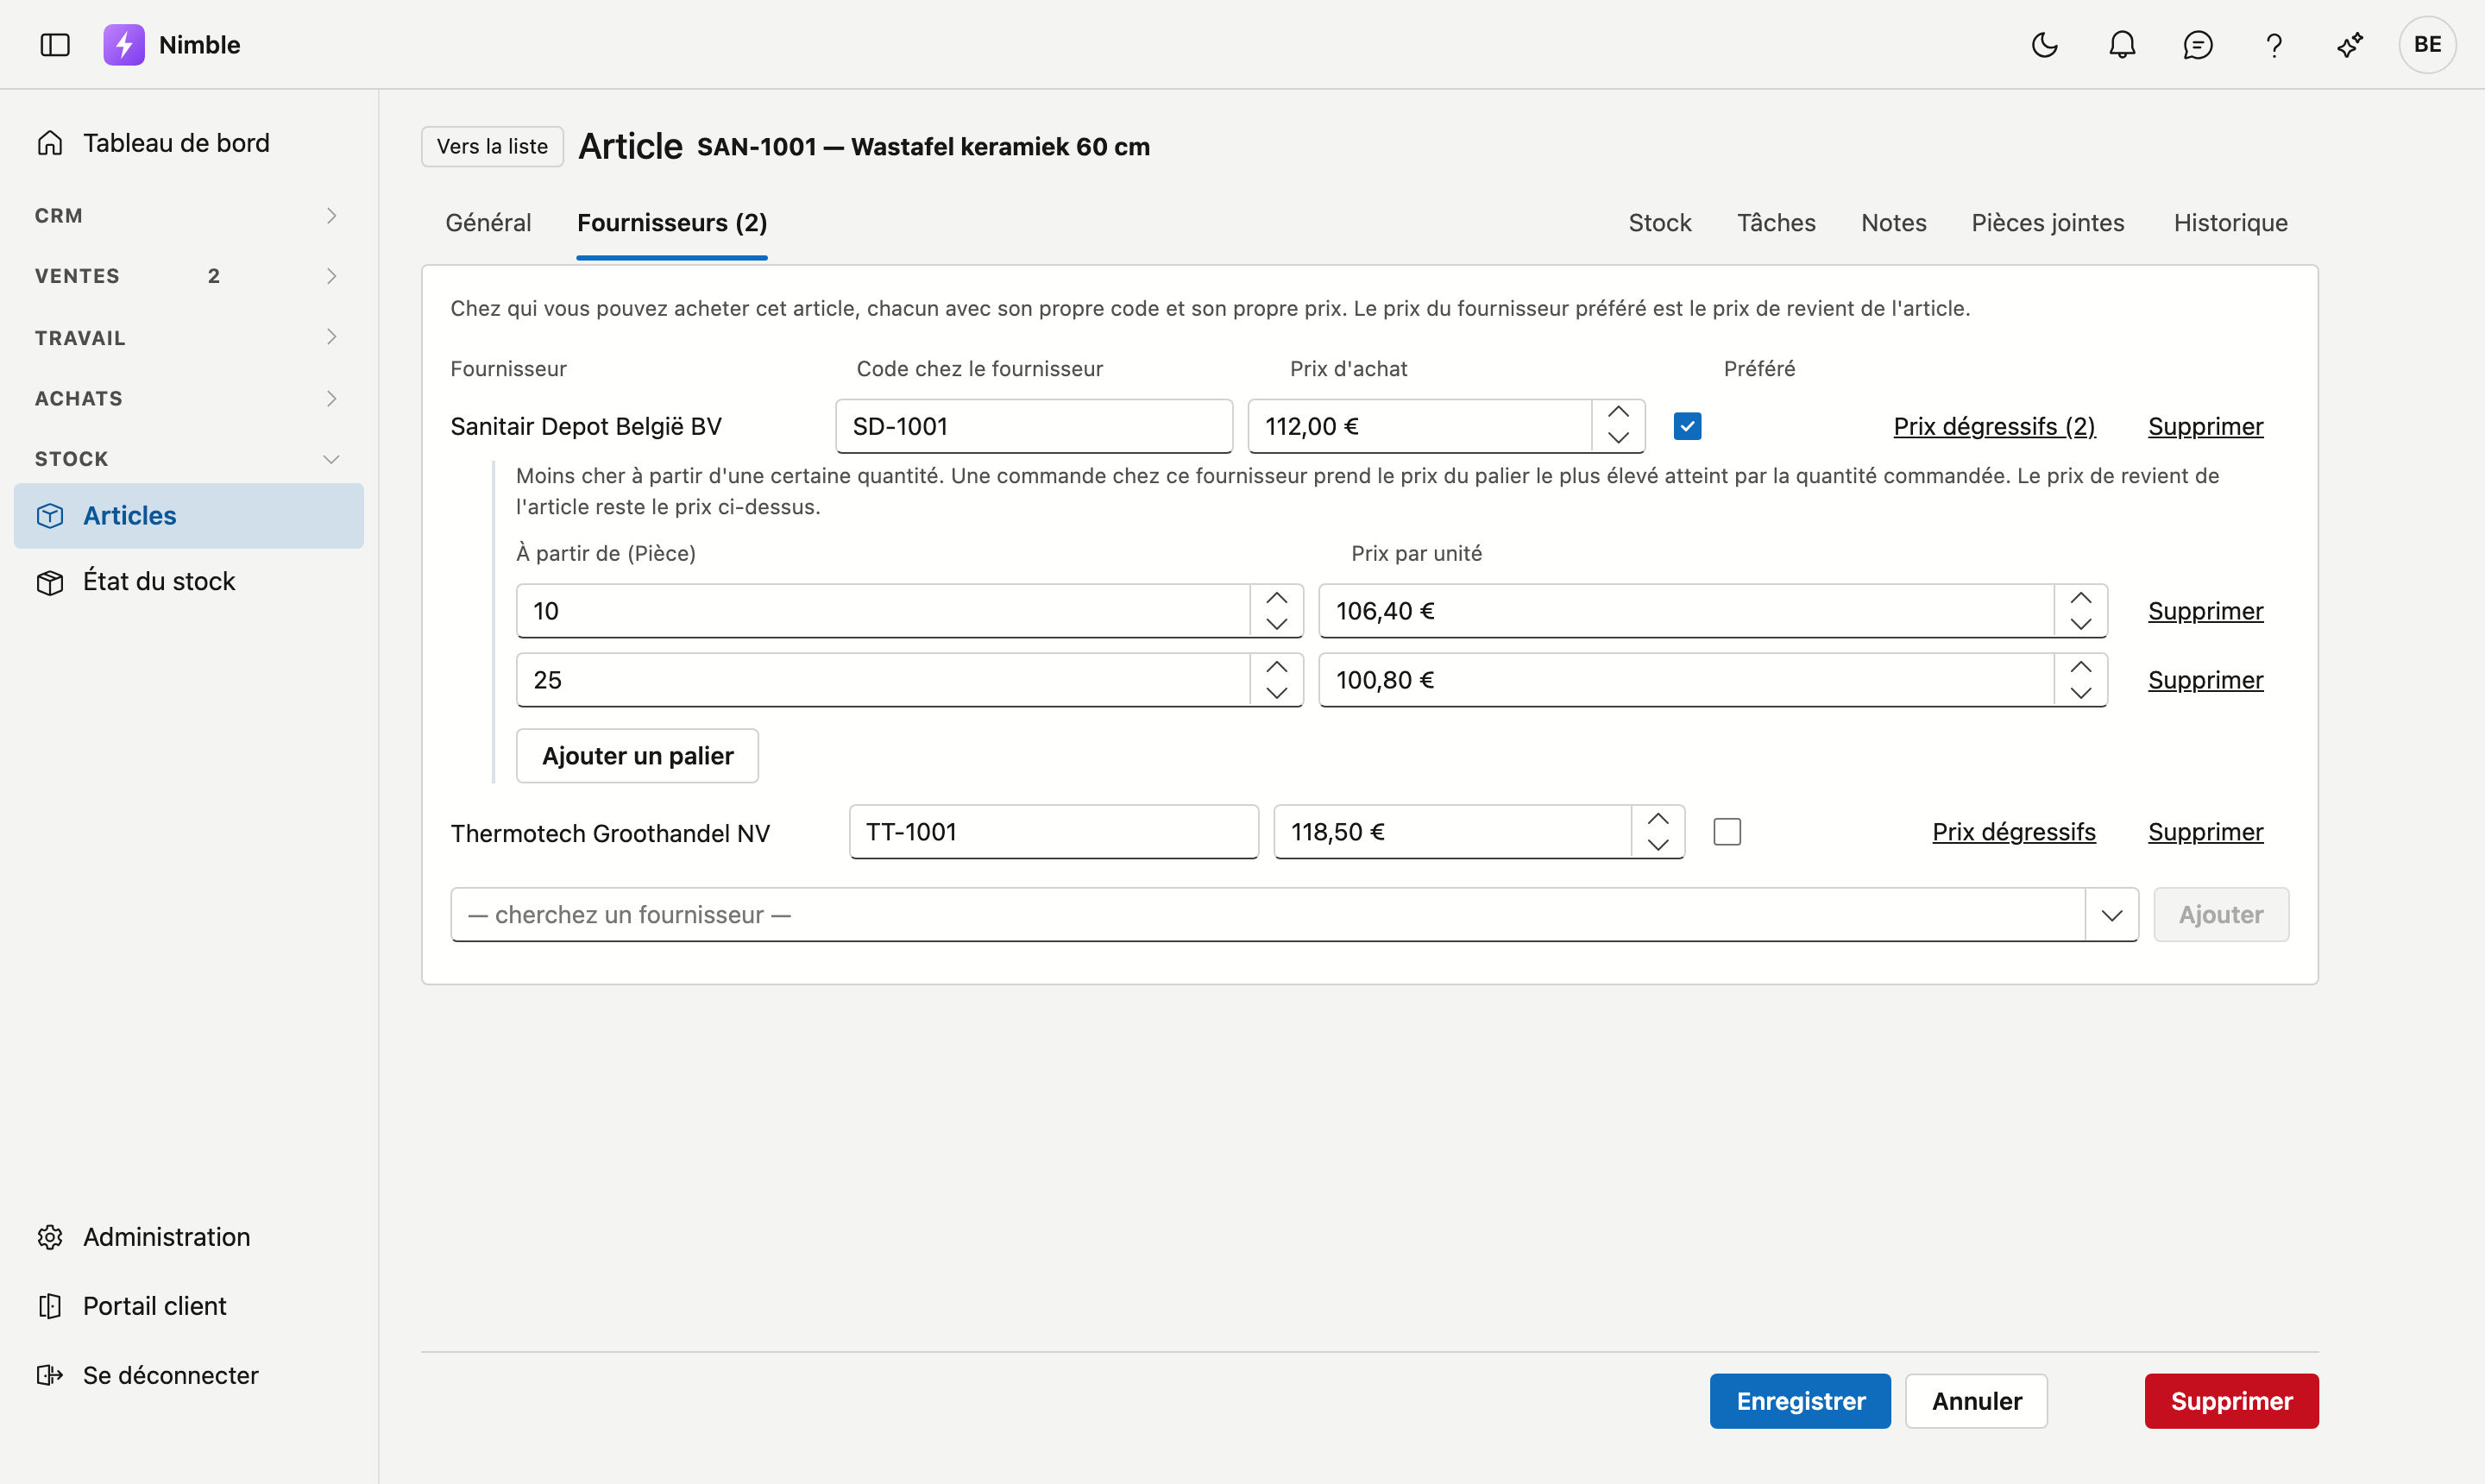Collapse the STOCK section
2485x1484 pixels.
[x=189, y=459]
